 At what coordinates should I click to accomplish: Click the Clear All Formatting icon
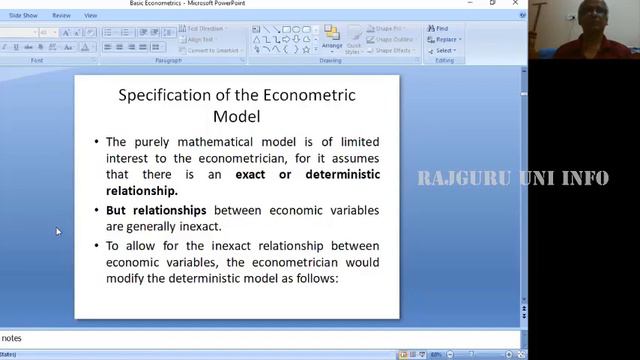(91, 33)
